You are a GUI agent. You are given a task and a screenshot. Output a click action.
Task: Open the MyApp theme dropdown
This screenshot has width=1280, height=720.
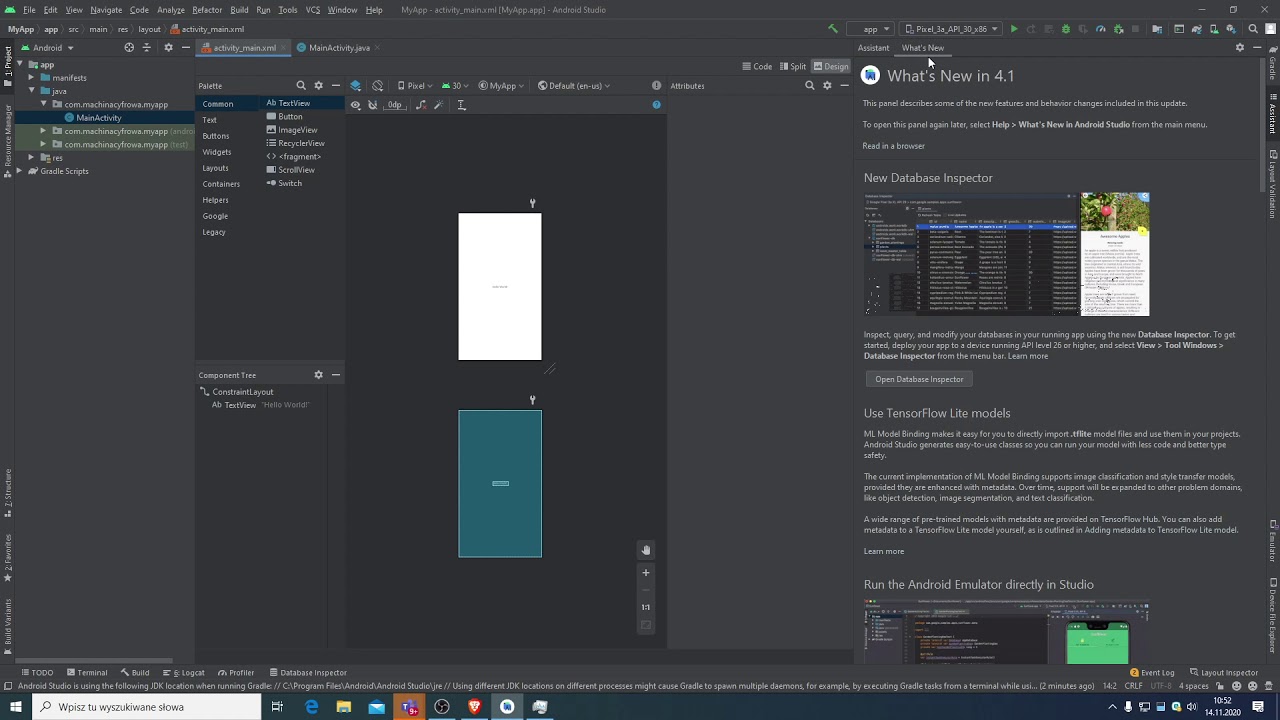(x=502, y=86)
